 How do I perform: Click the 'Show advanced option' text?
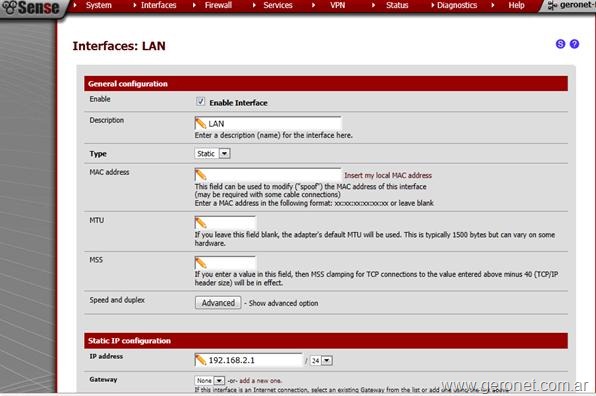pyautogui.click(x=284, y=303)
